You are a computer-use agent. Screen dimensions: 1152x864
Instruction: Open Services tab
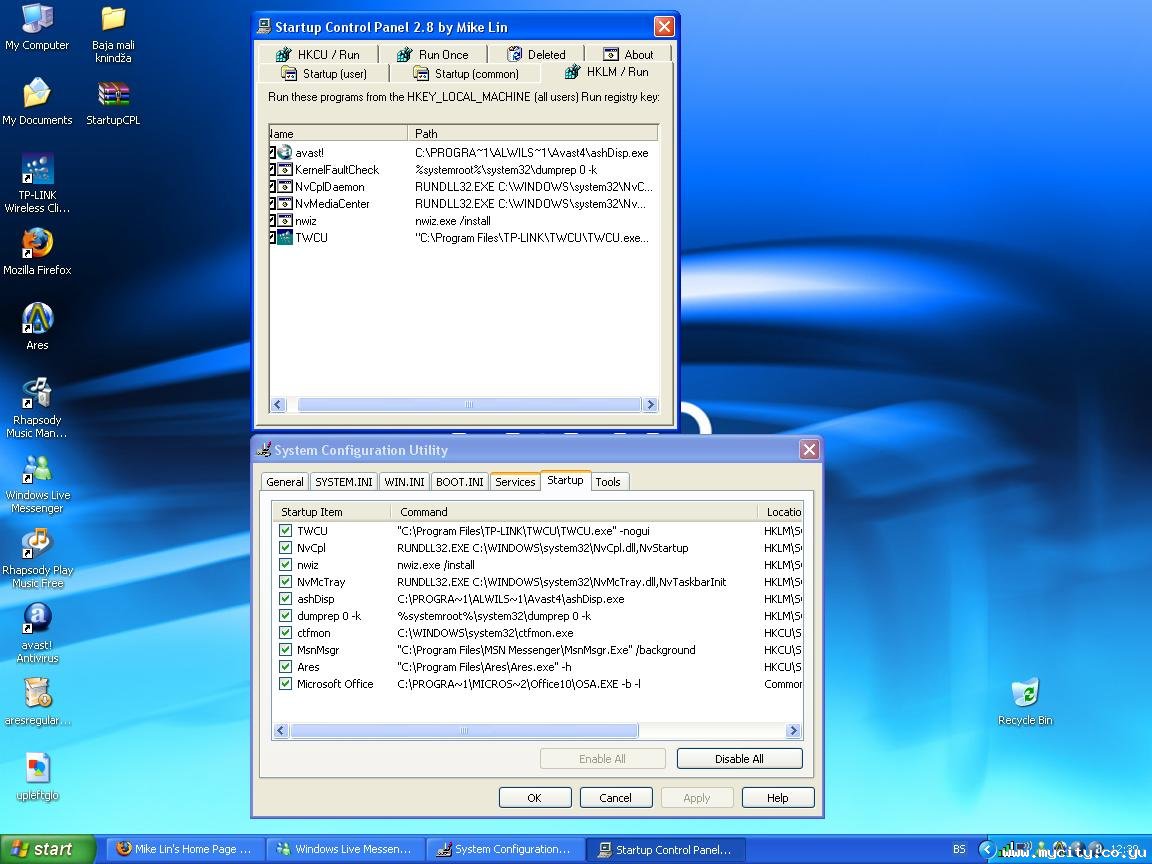(515, 482)
